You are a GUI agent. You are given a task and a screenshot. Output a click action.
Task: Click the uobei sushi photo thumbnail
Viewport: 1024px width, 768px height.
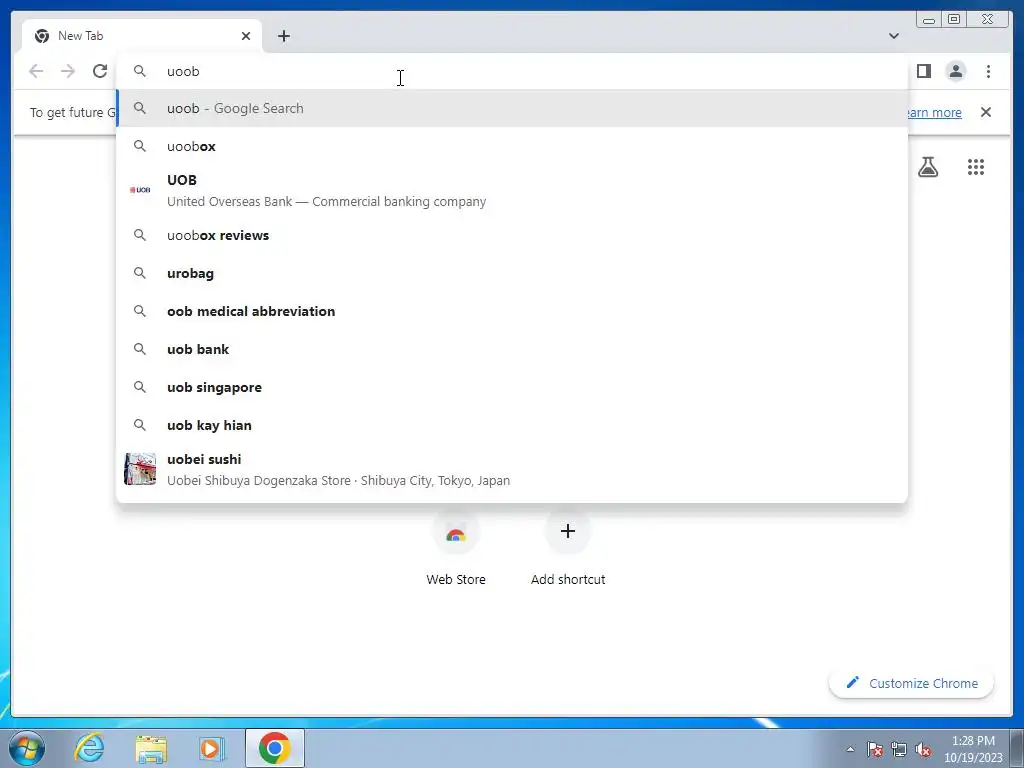[x=140, y=469]
